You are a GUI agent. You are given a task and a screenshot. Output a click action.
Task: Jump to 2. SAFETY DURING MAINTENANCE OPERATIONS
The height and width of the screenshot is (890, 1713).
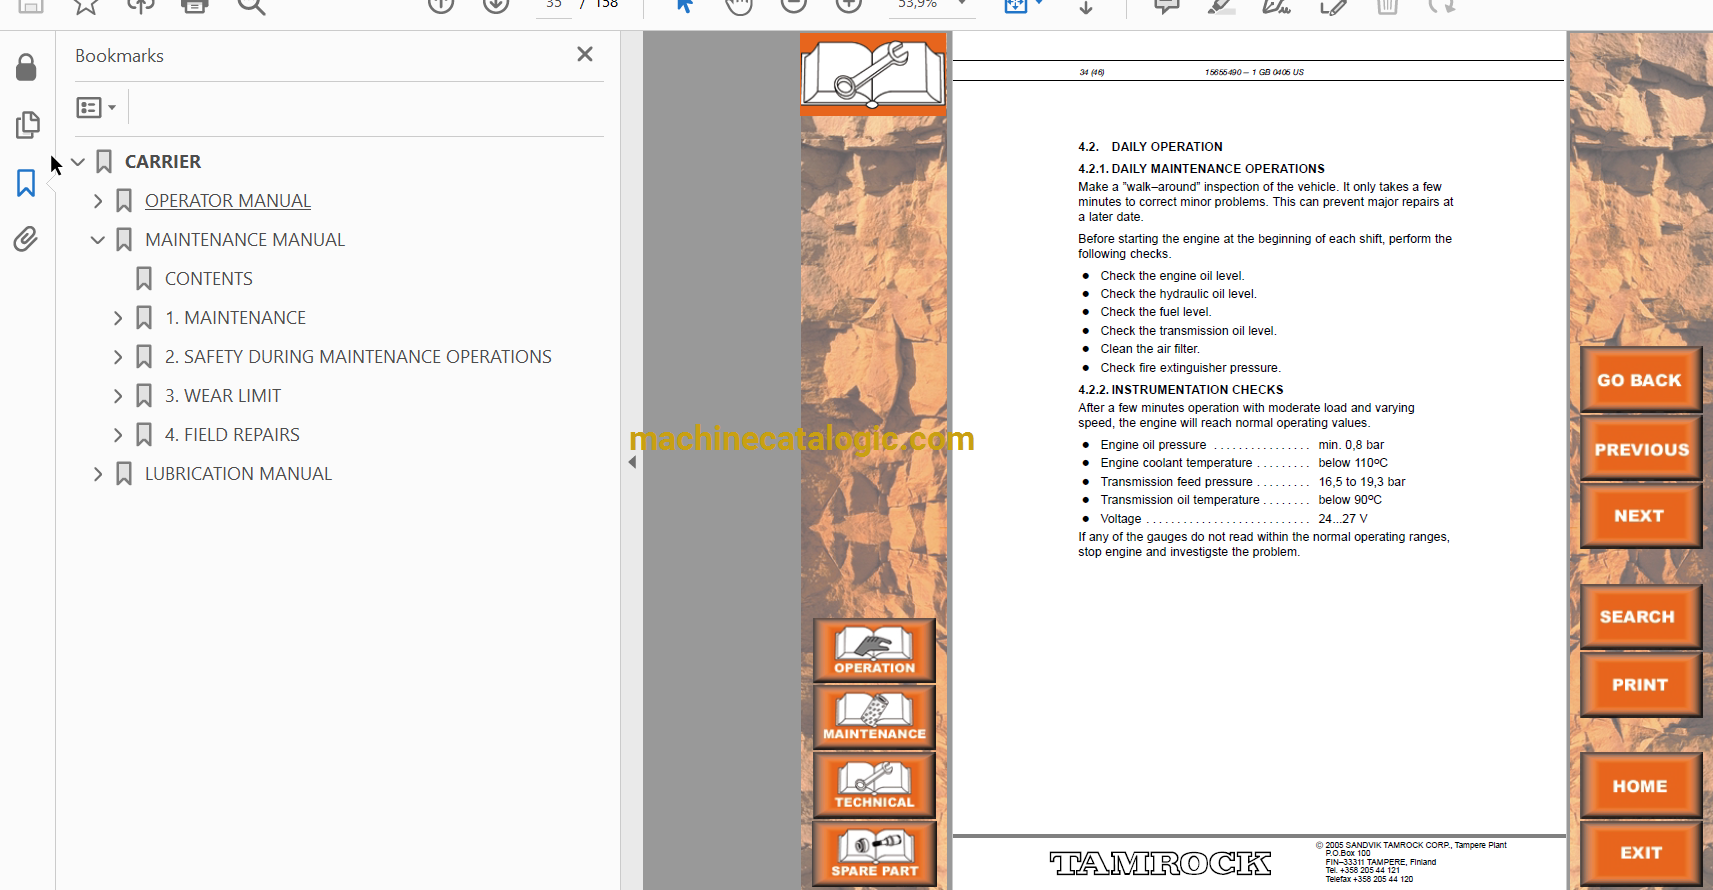(358, 357)
